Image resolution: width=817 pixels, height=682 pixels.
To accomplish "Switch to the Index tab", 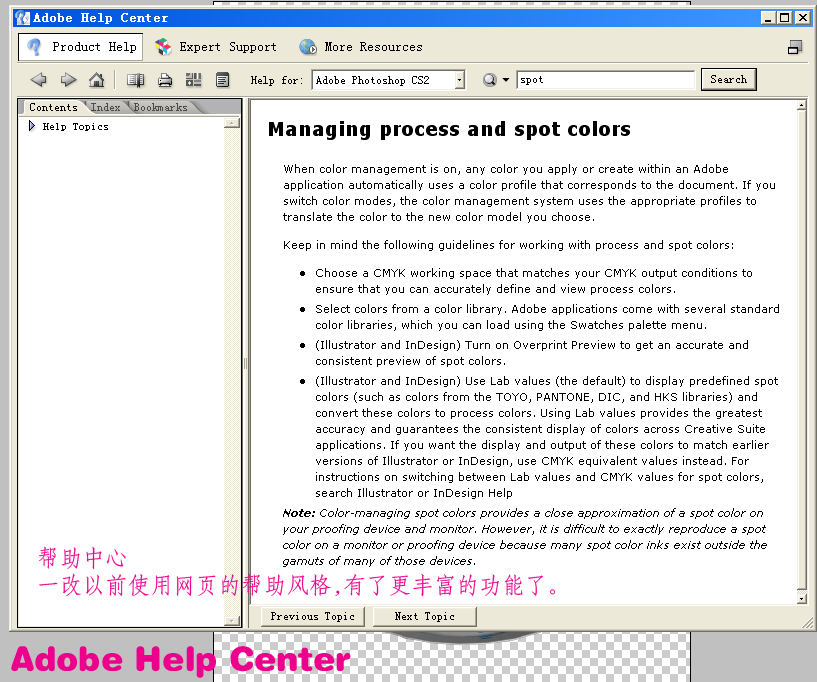I will [105, 107].
